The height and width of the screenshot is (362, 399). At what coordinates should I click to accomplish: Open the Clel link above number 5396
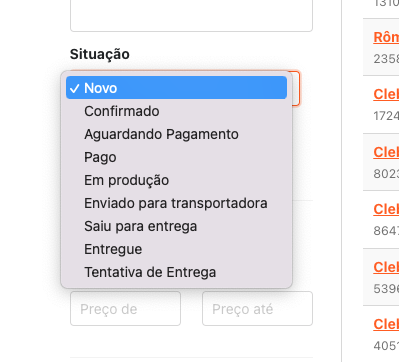pyautogui.click(x=386, y=267)
